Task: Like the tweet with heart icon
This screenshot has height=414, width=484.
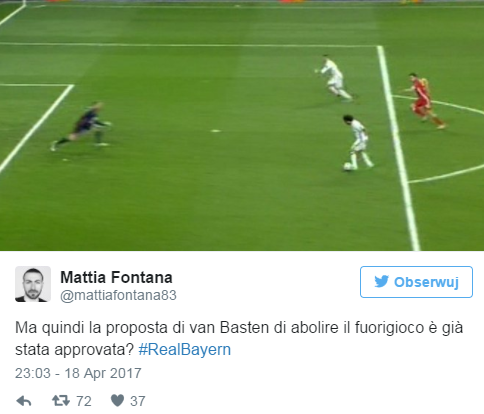Action: click(117, 401)
